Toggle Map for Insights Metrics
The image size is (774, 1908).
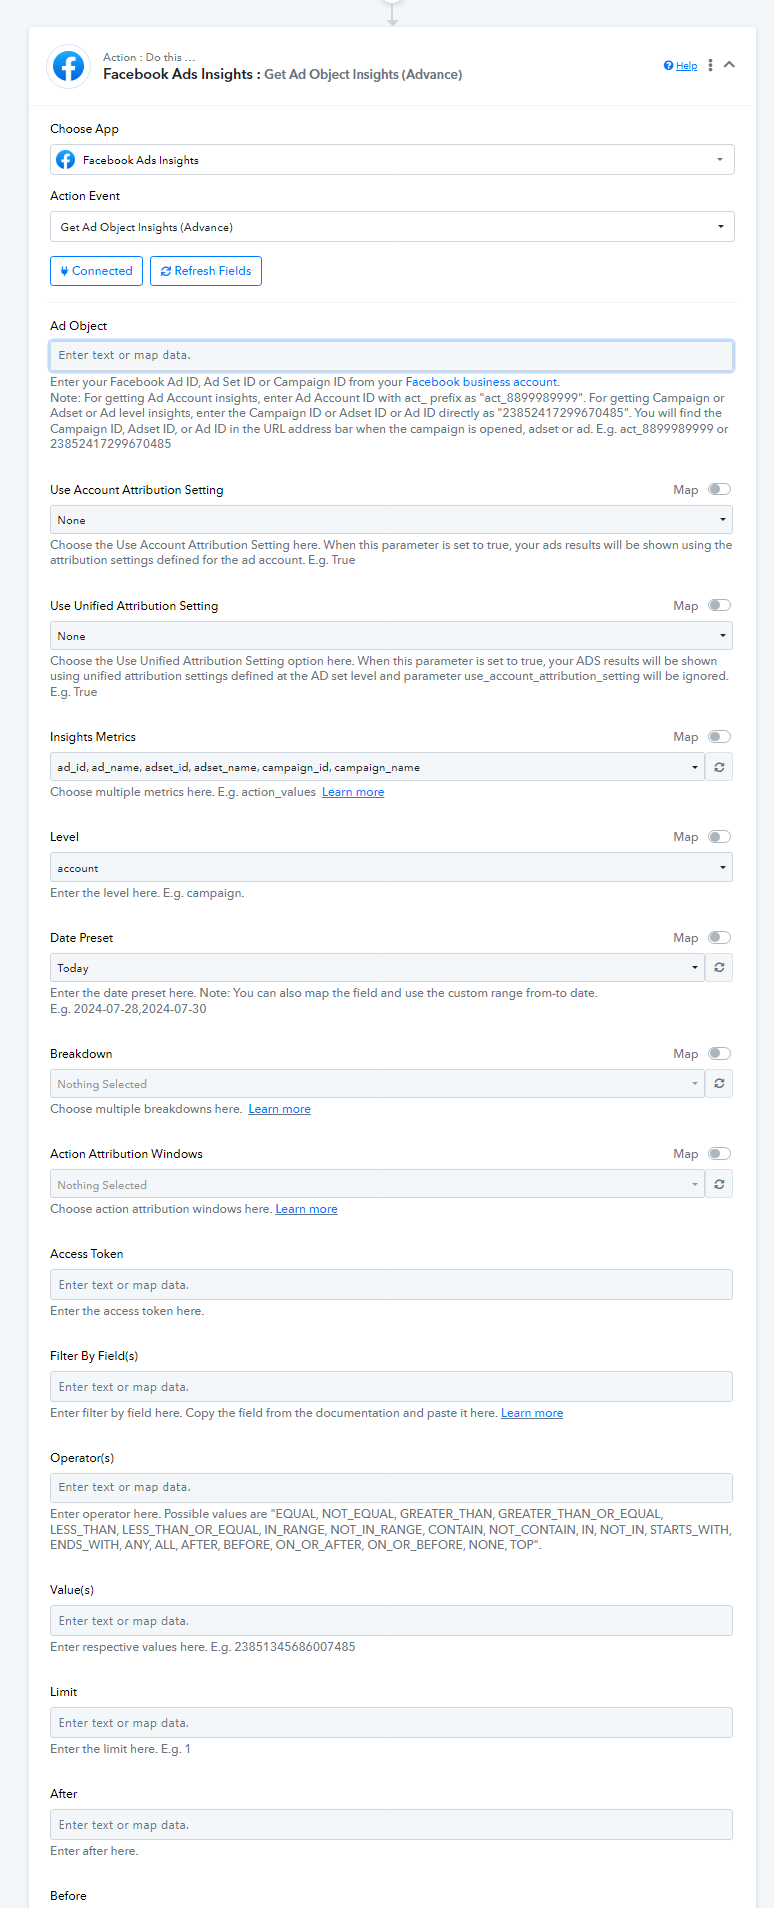pos(719,736)
